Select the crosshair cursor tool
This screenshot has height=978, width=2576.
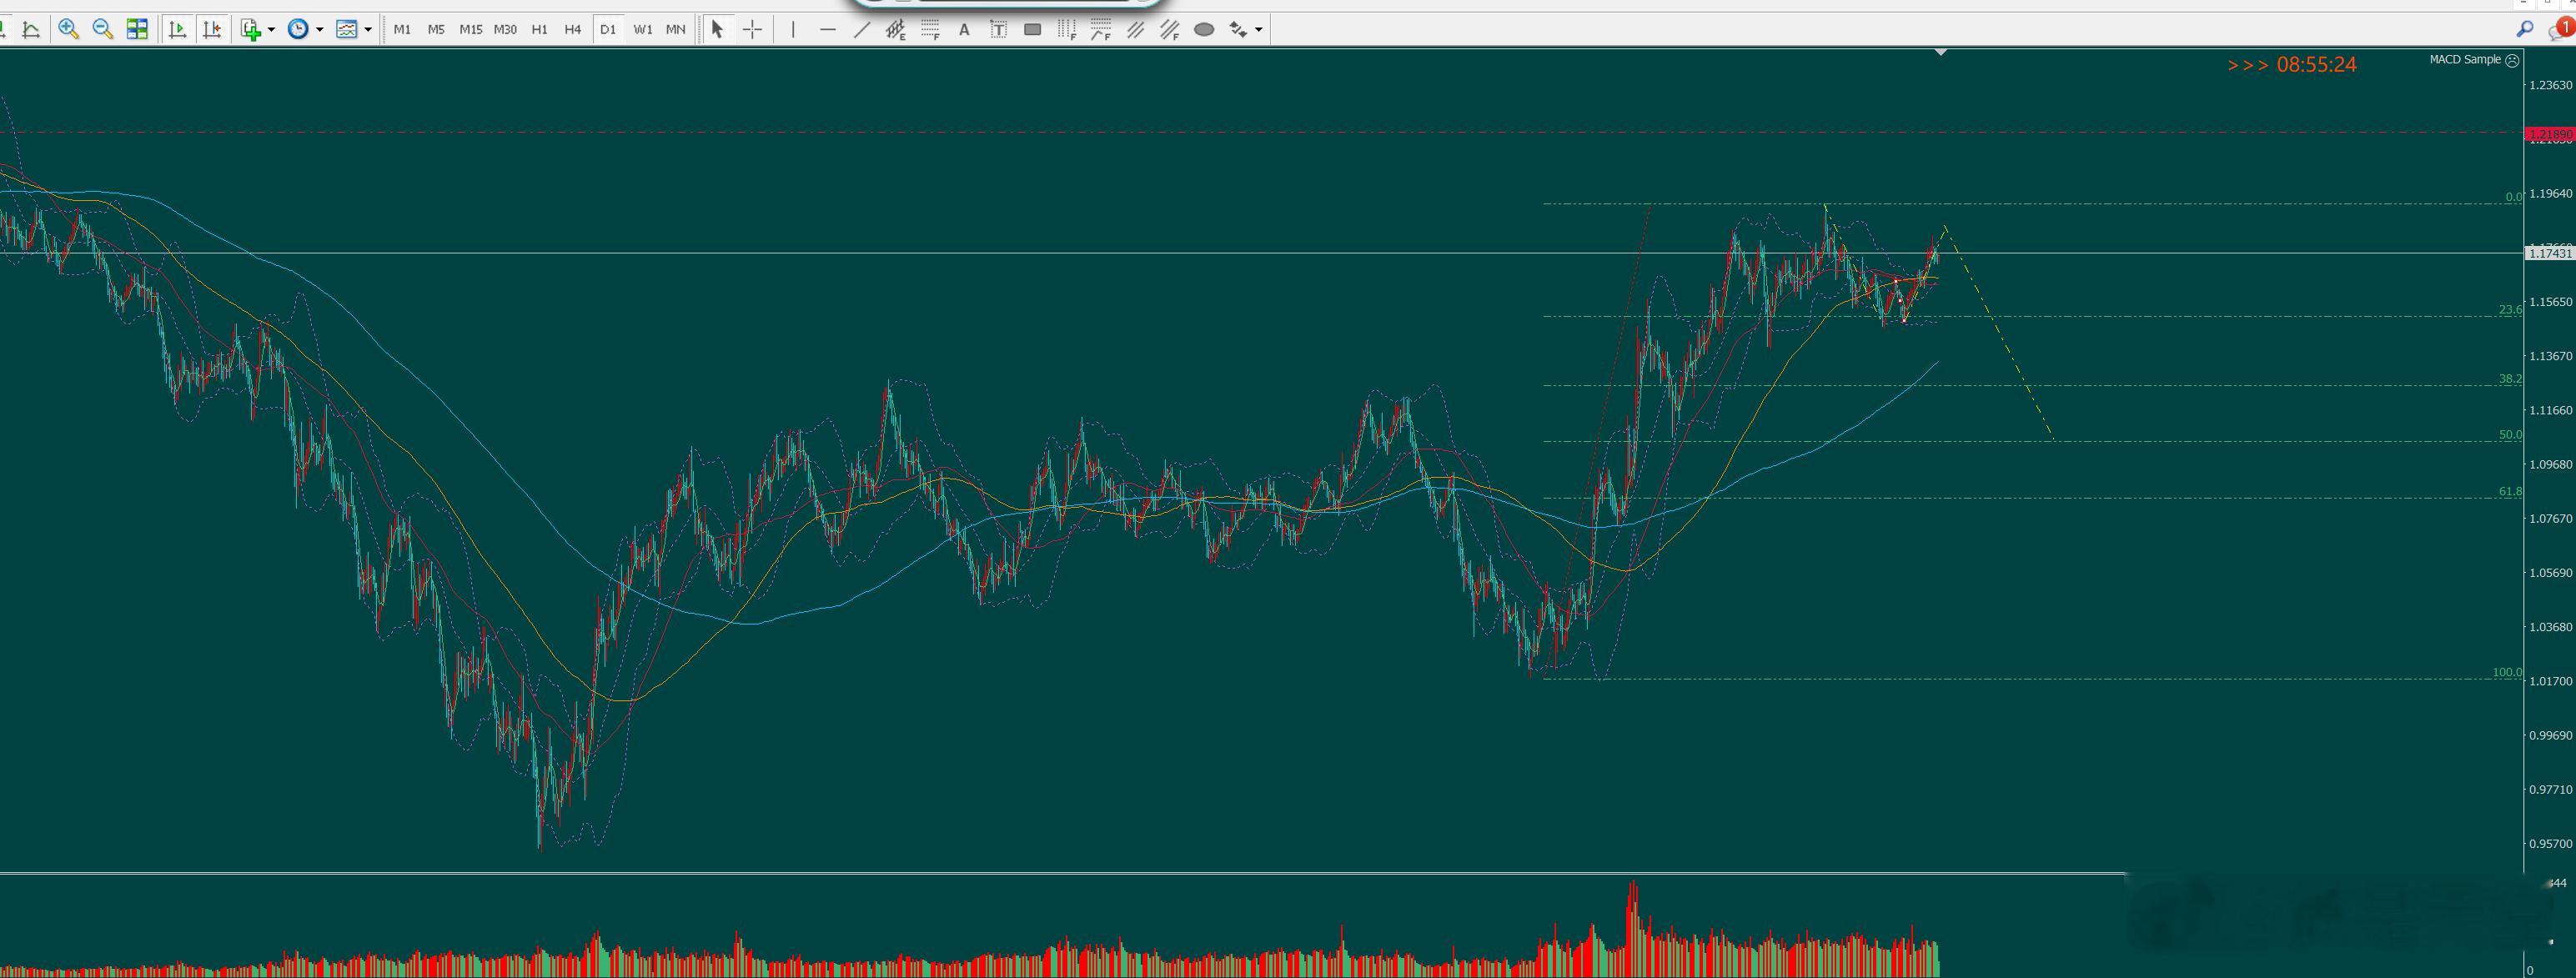(x=752, y=29)
